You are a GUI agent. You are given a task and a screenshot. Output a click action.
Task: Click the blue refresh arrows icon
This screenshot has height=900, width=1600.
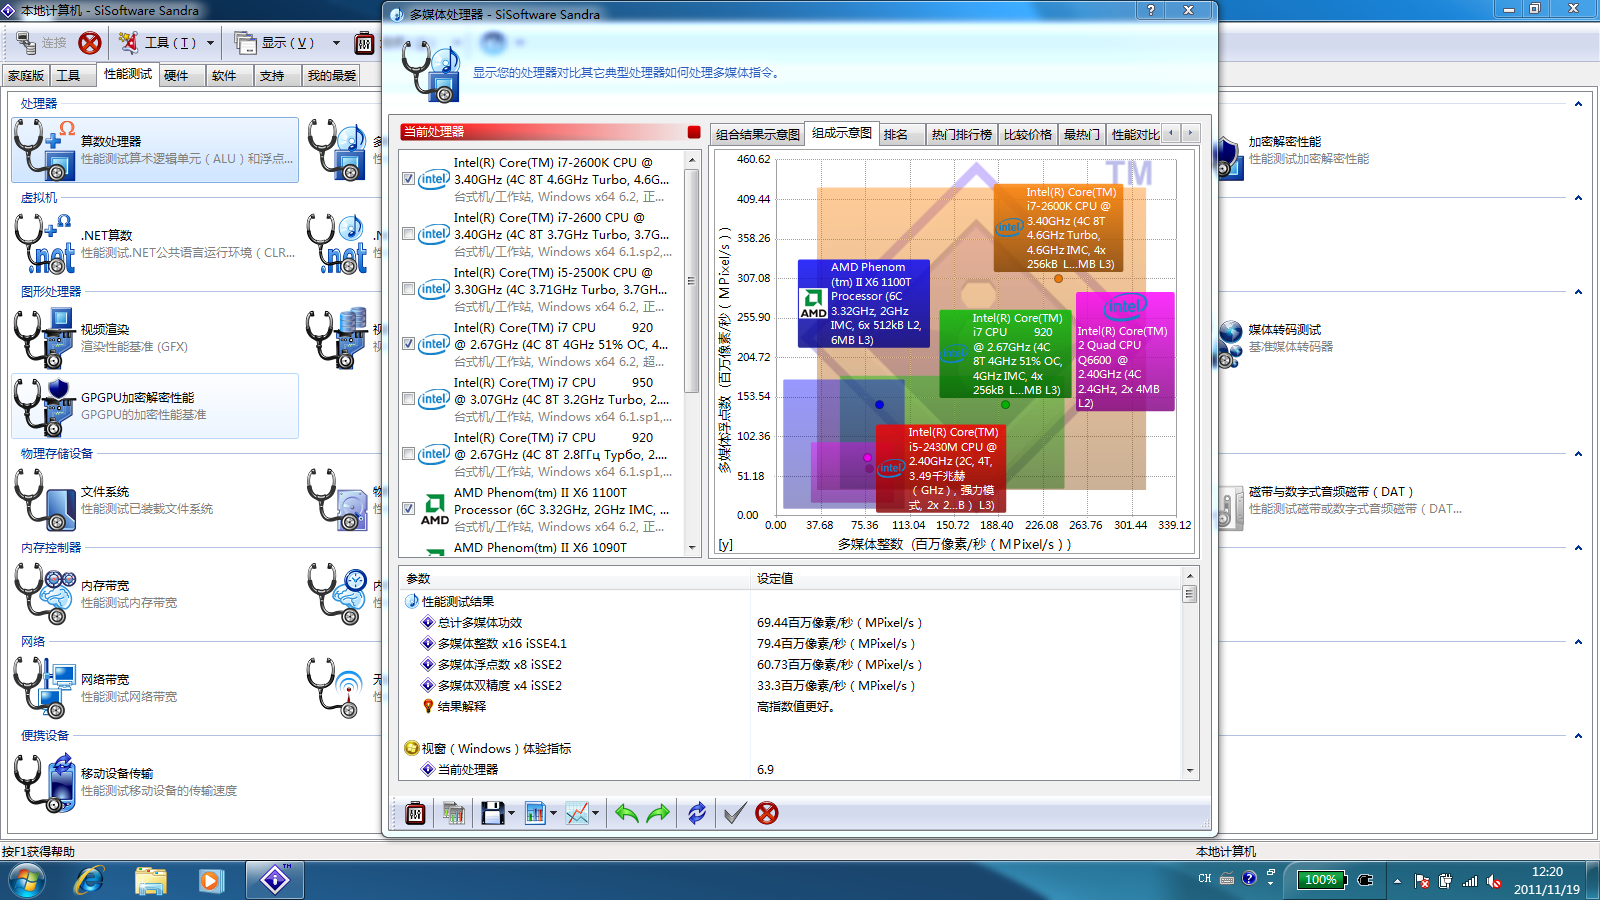(x=697, y=814)
